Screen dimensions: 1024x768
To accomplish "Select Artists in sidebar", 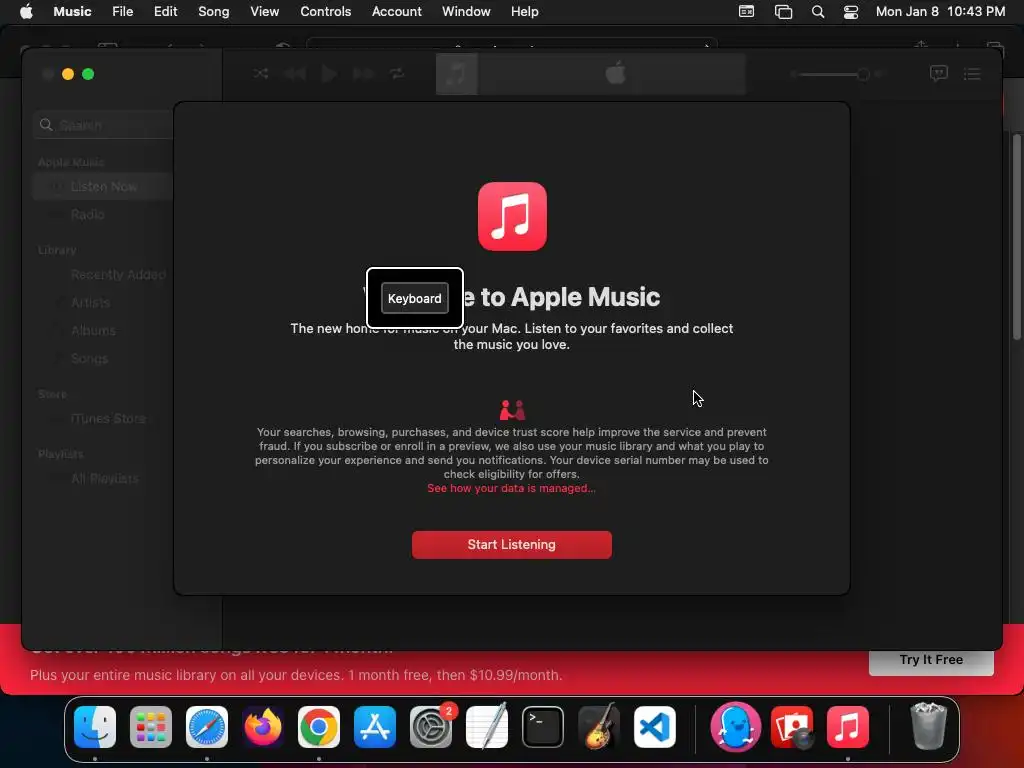I will point(90,302).
